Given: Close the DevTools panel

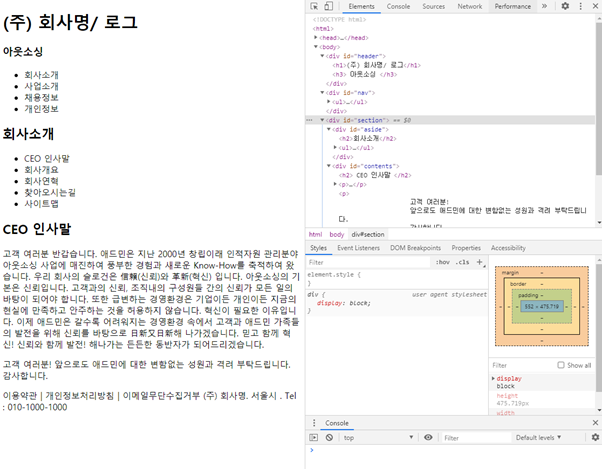Looking at the screenshot, I should point(595,6).
